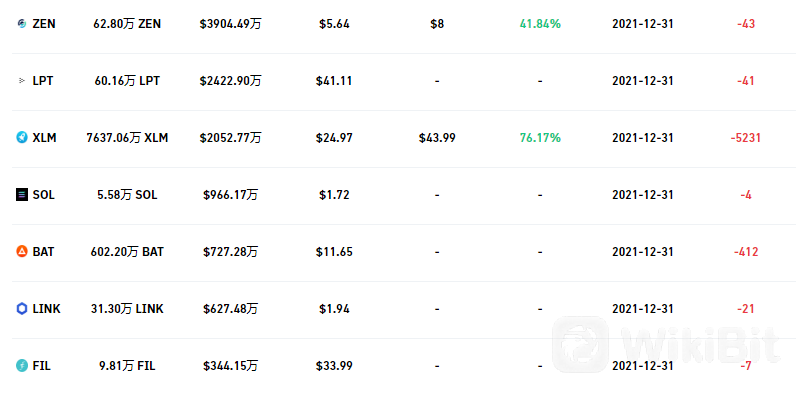796x393 pixels.
Task: Open the LINK token name link
Action: (x=46, y=309)
